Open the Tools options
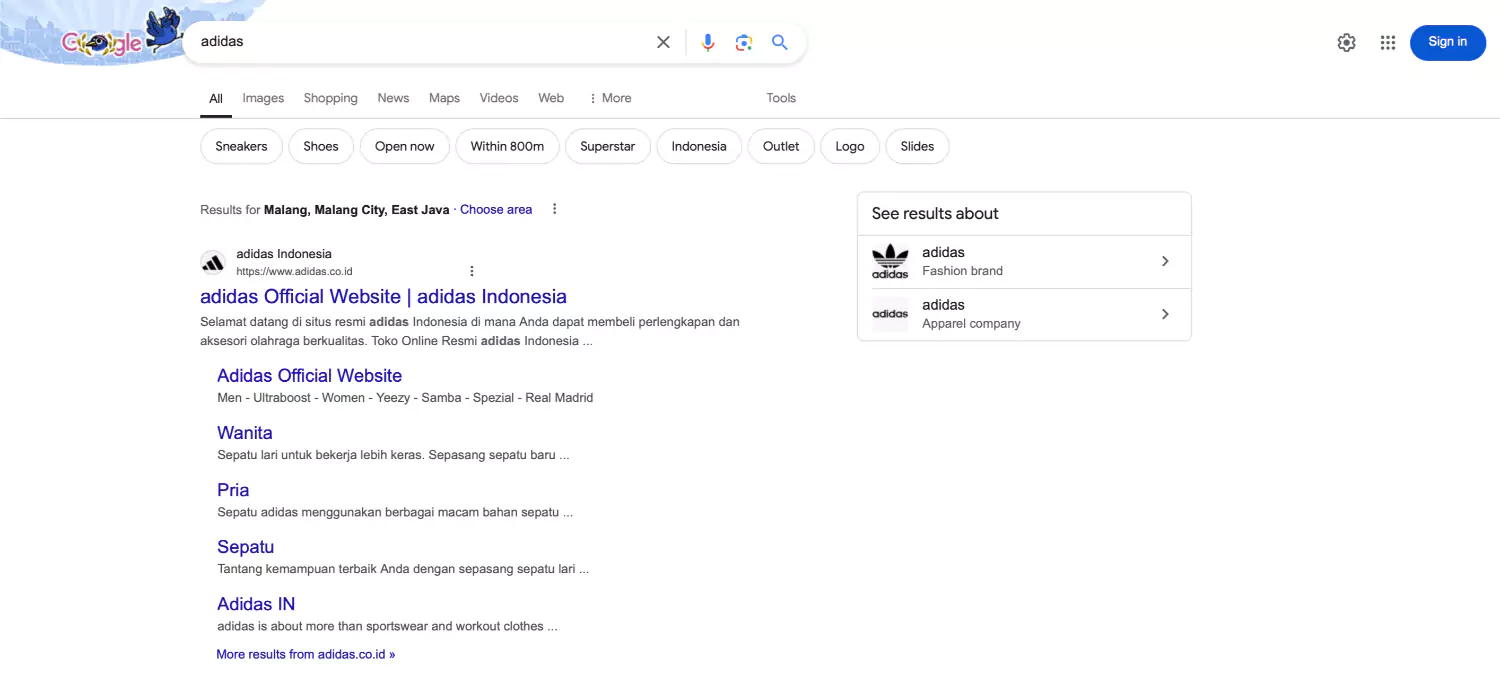This screenshot has width=1500, height=684. coord(781,98)
